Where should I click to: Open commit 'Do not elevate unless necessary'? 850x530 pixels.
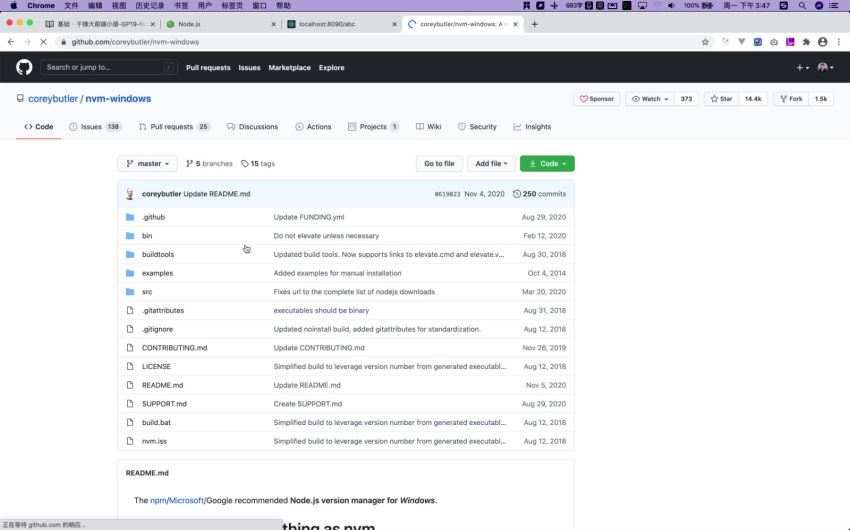tap(326, 236)
